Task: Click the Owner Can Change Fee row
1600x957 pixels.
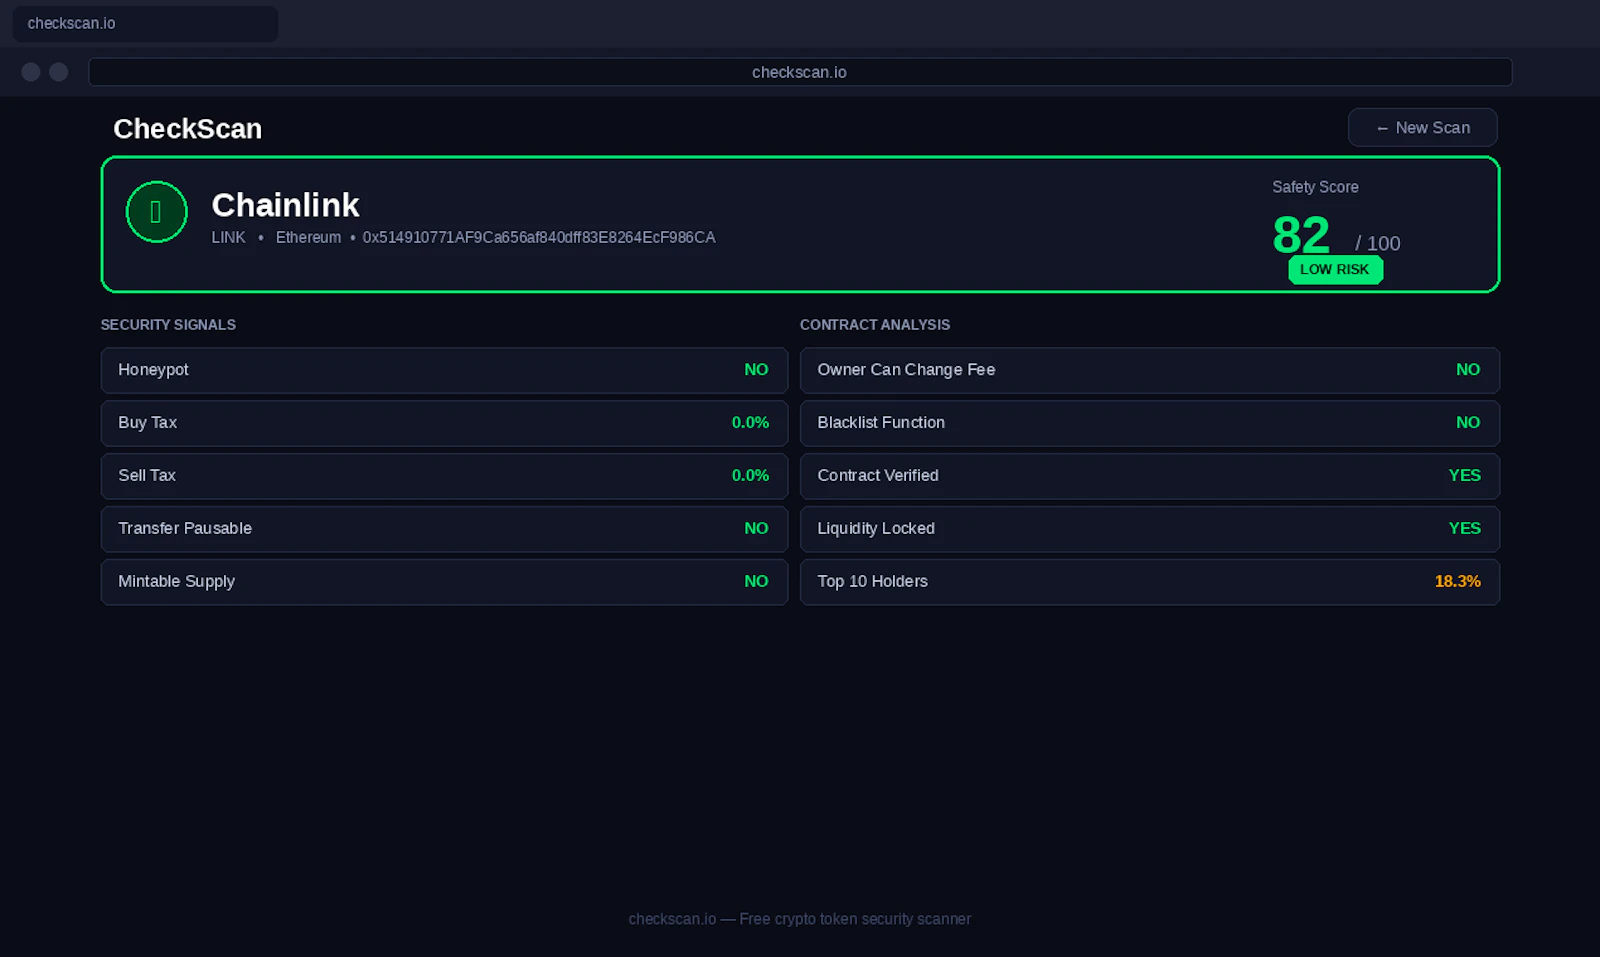Action: (x=1150, y=370)
